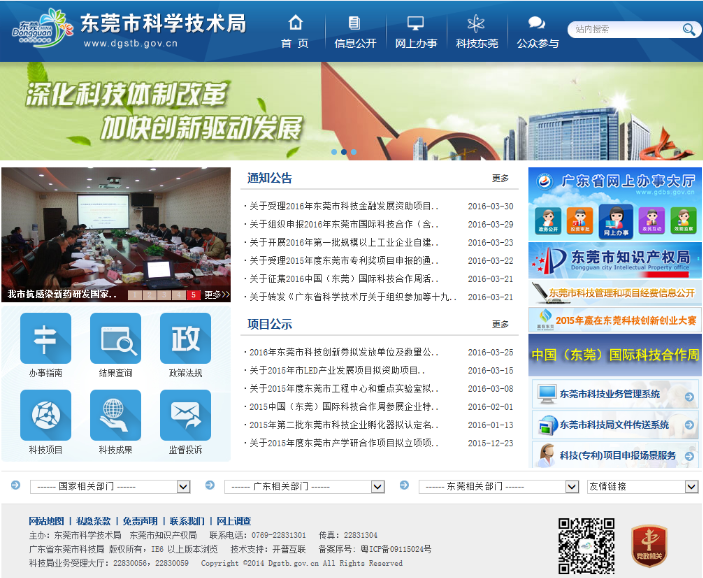This screenshot has height=578, width=703.
Task: Open the 信息公开 navigation item
Action: 354,32
